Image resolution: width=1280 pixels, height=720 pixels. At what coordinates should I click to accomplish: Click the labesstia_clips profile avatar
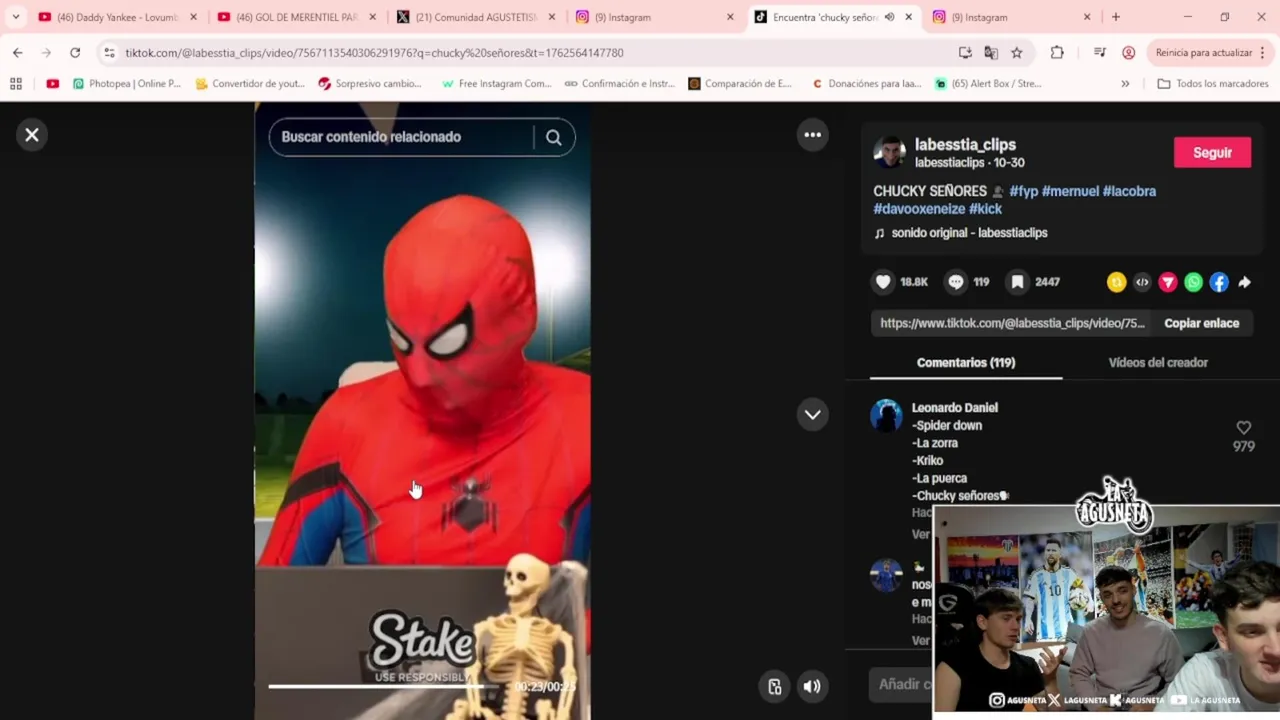tap(889, 153)
